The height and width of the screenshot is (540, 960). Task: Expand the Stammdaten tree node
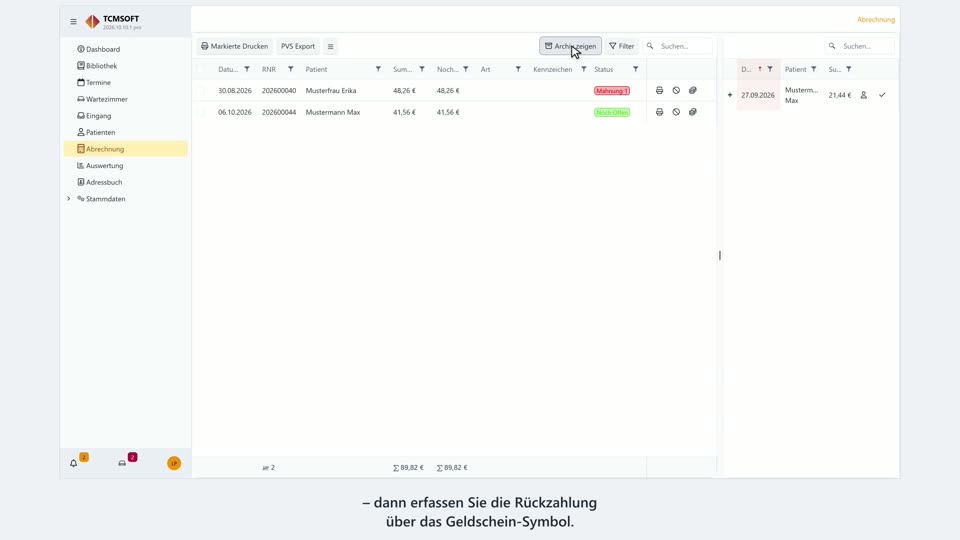tap(69, 198)
